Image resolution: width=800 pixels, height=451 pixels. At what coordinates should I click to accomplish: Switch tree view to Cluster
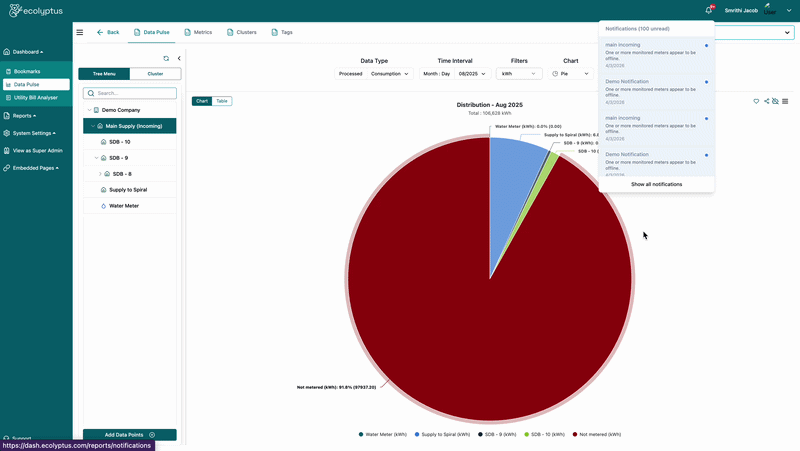click(155, 74)
